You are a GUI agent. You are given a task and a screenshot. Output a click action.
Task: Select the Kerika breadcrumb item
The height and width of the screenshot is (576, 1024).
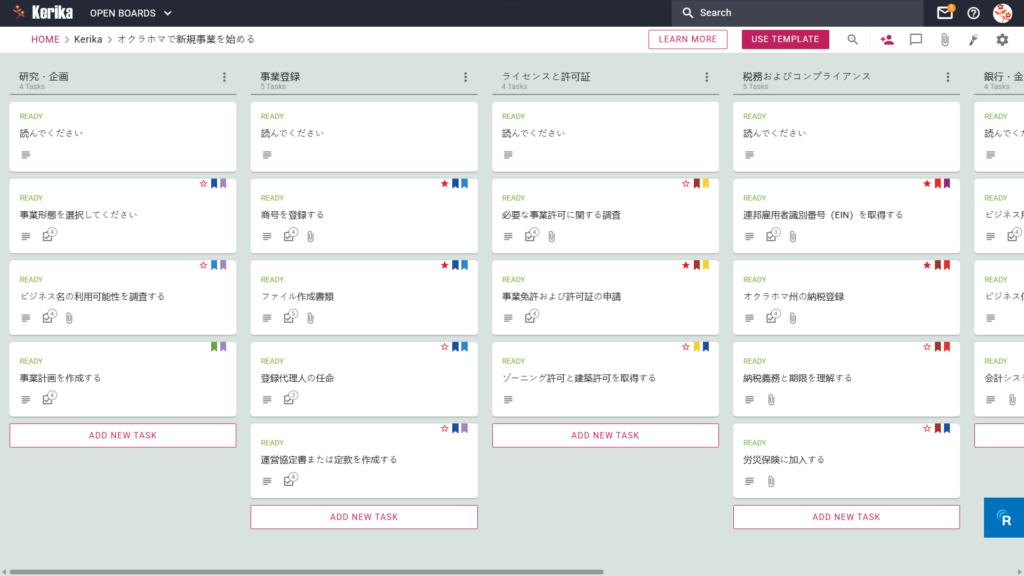[88, 39]
